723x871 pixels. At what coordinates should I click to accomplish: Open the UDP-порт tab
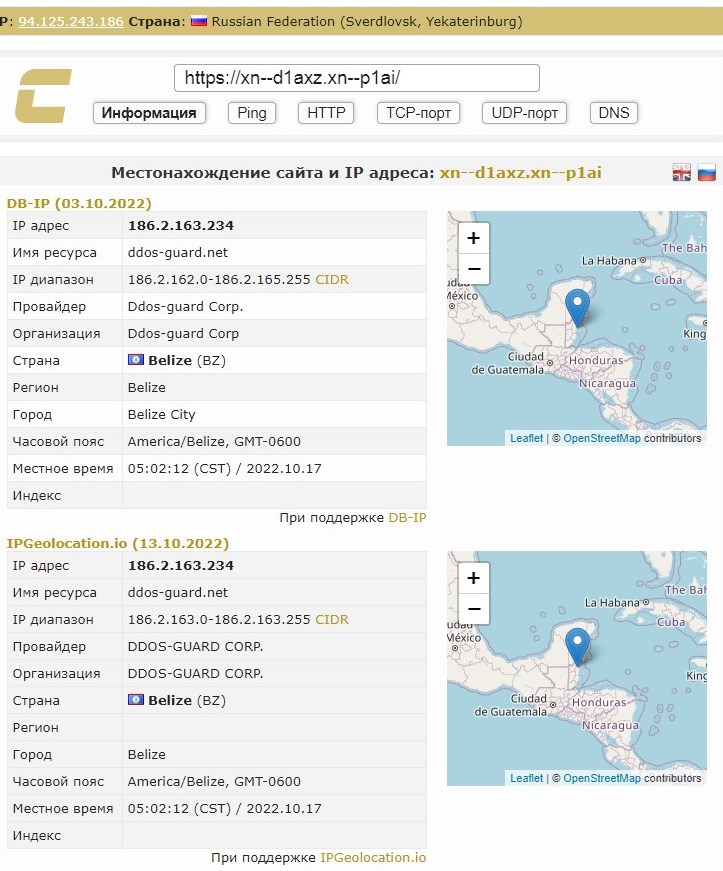(x=524, y=113)
